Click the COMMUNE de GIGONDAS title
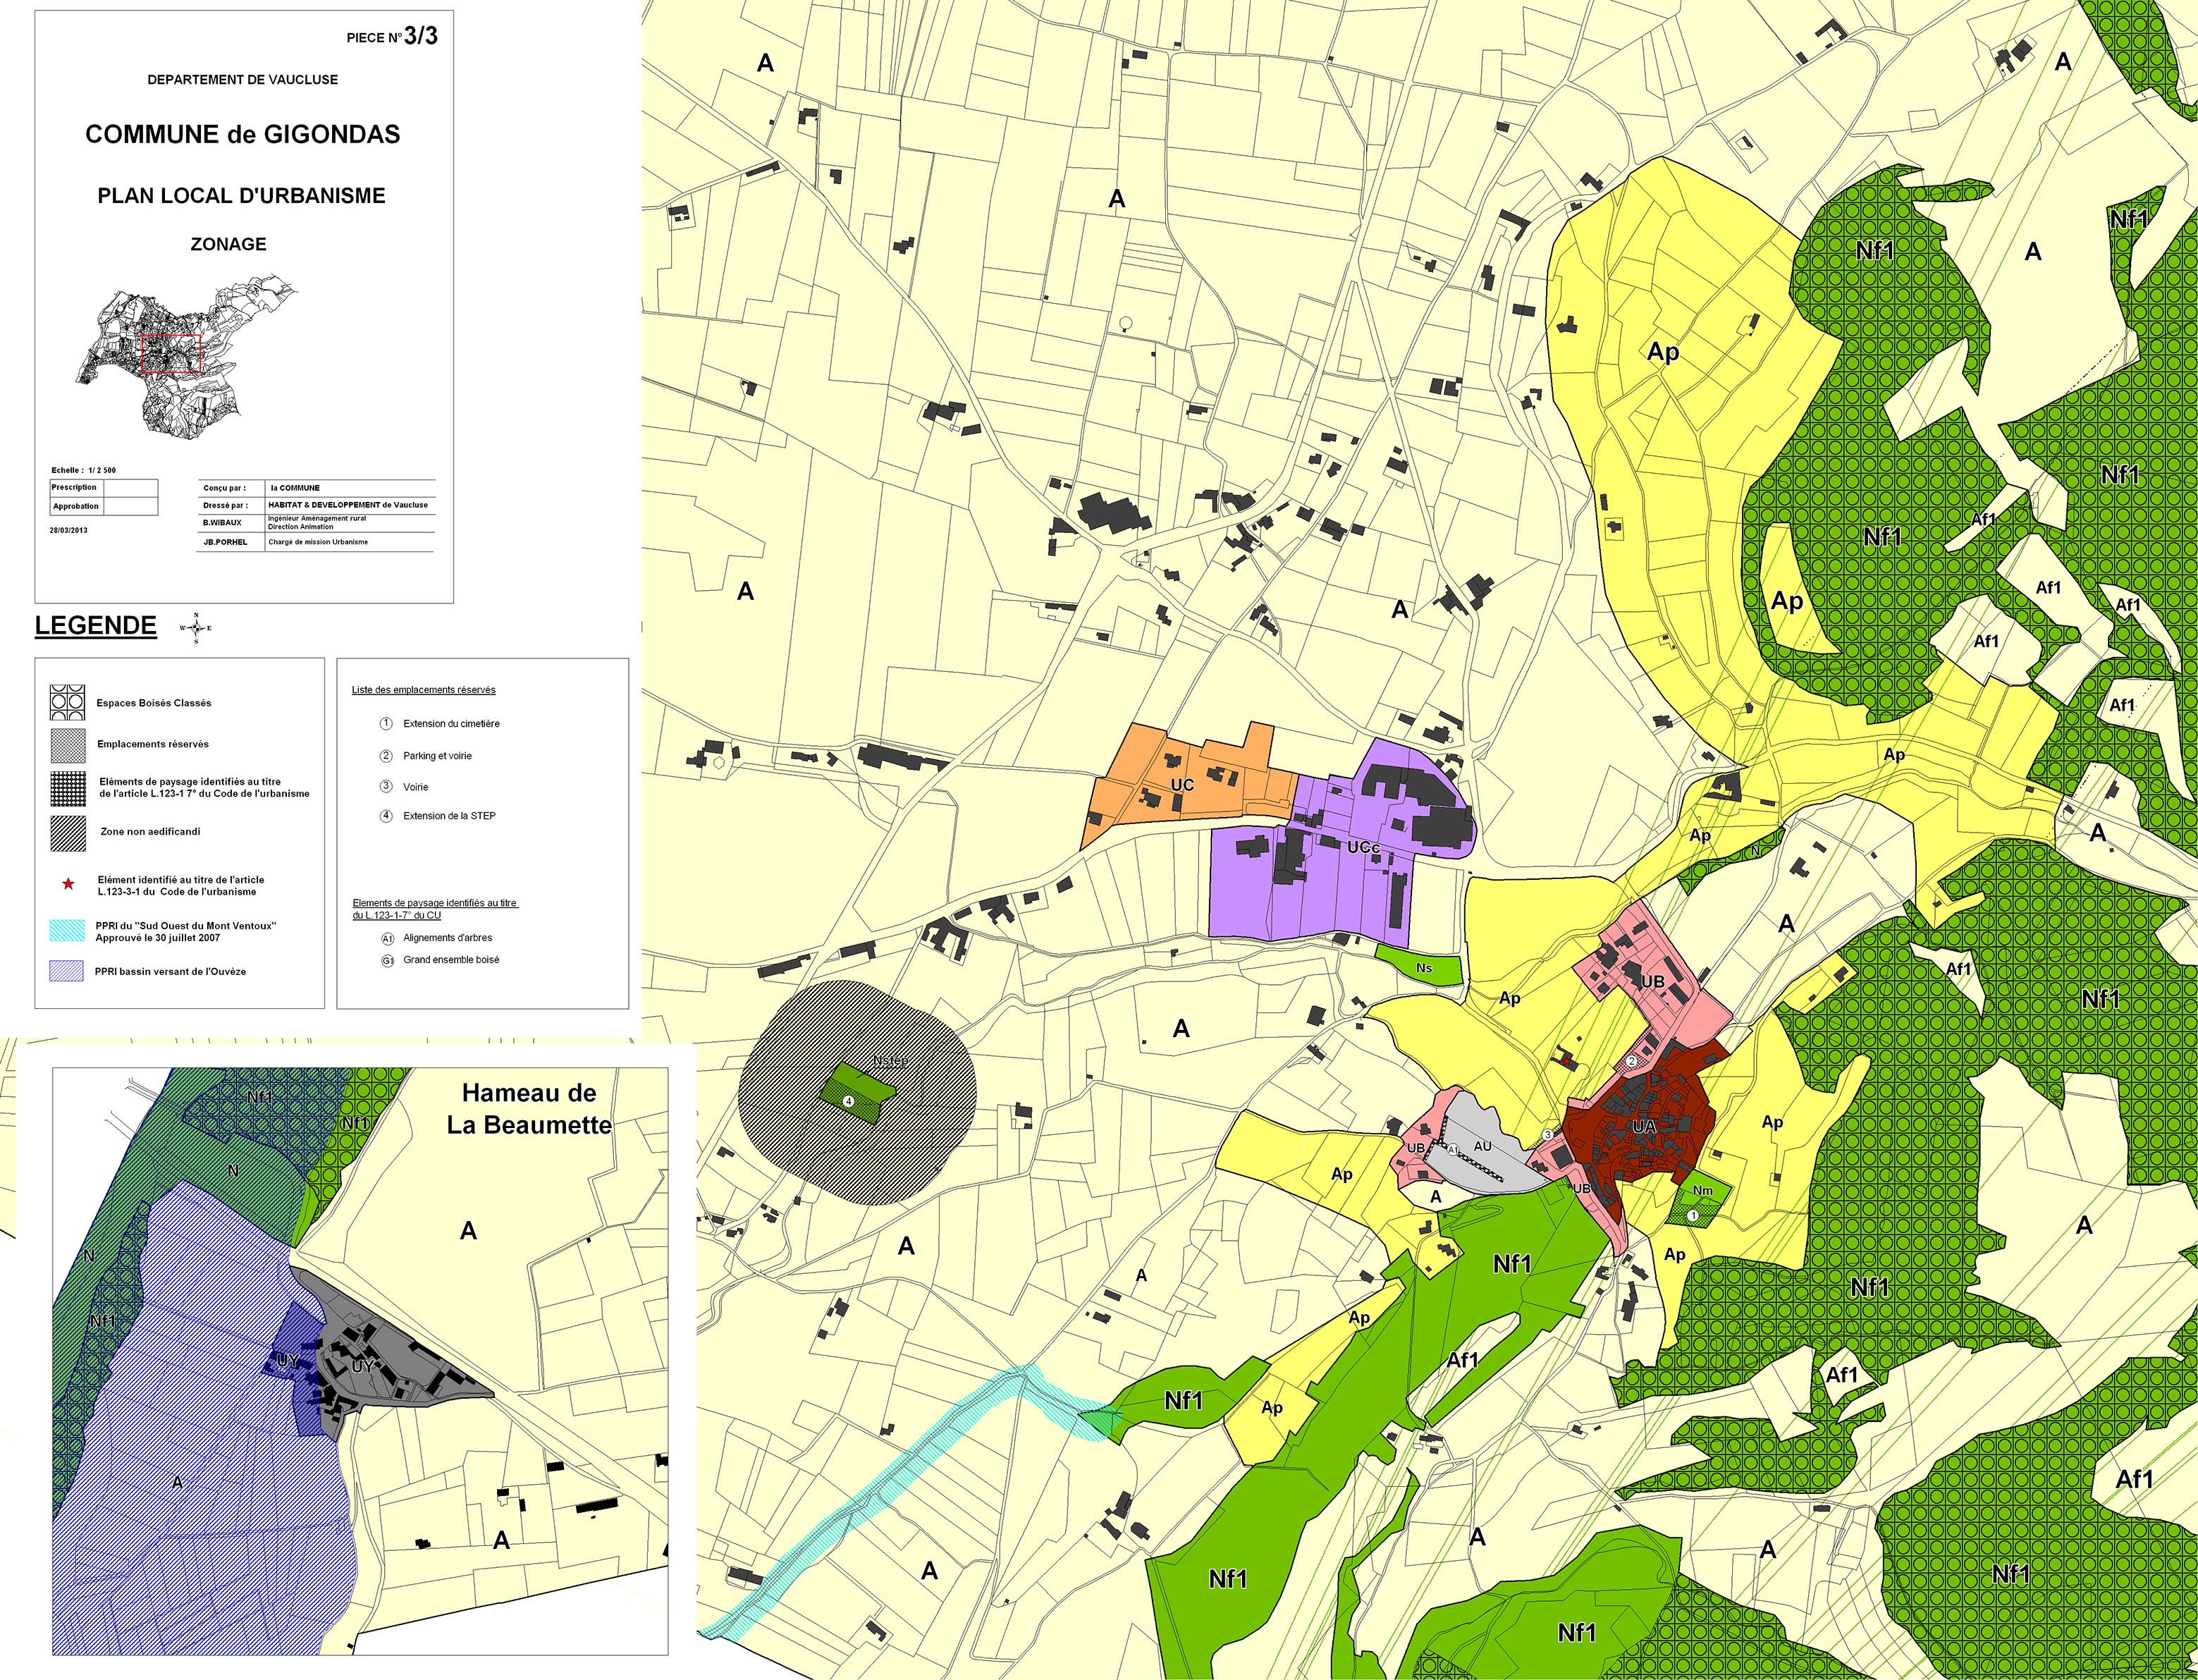Image resolution: width=2198 pixels, height=1680 pixels. tap(242, 134)
